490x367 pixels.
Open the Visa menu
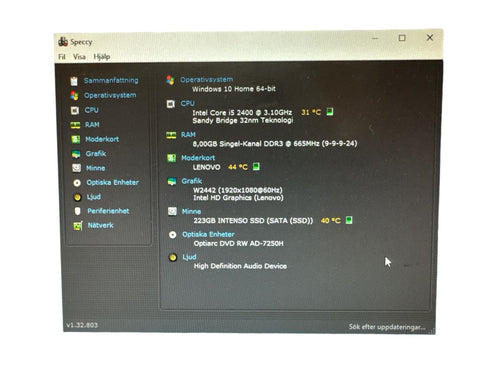(x=79, y=57)
